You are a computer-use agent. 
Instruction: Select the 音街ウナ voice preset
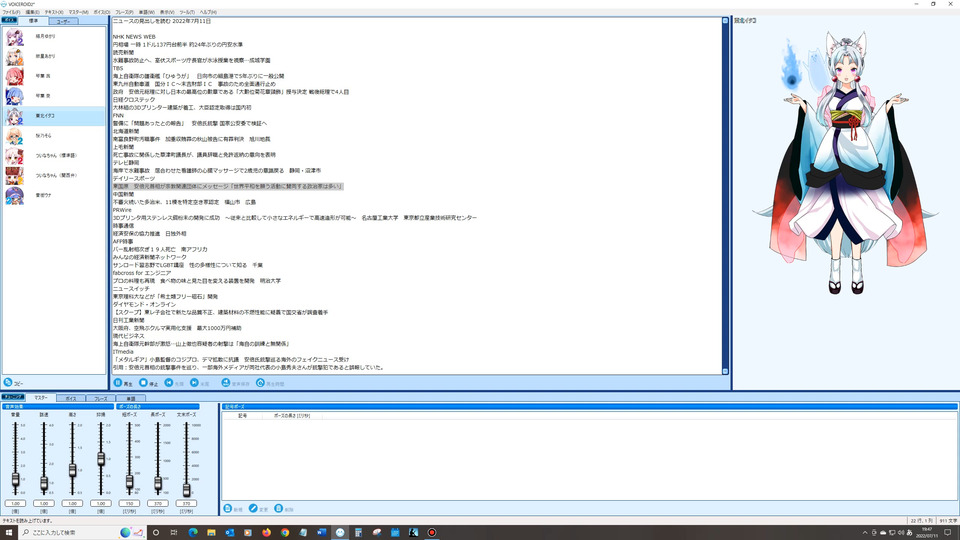tap(54, 195)
